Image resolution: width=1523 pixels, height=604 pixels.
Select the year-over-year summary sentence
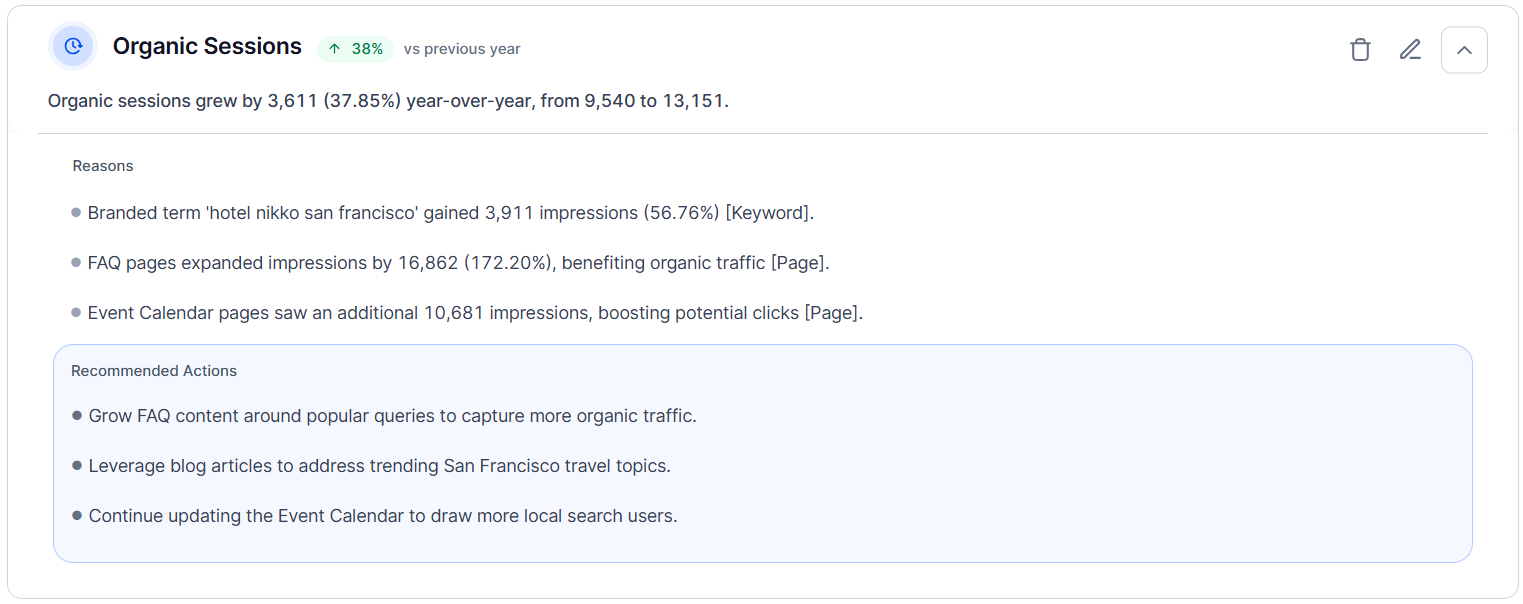pyautogui.click(x=388, y=101)
